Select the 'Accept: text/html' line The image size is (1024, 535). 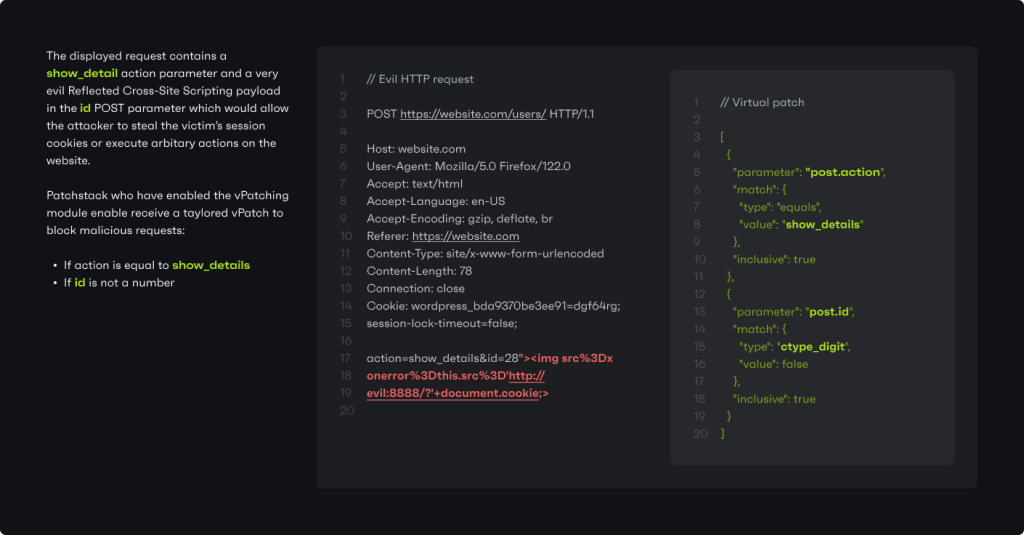(415, 184)
